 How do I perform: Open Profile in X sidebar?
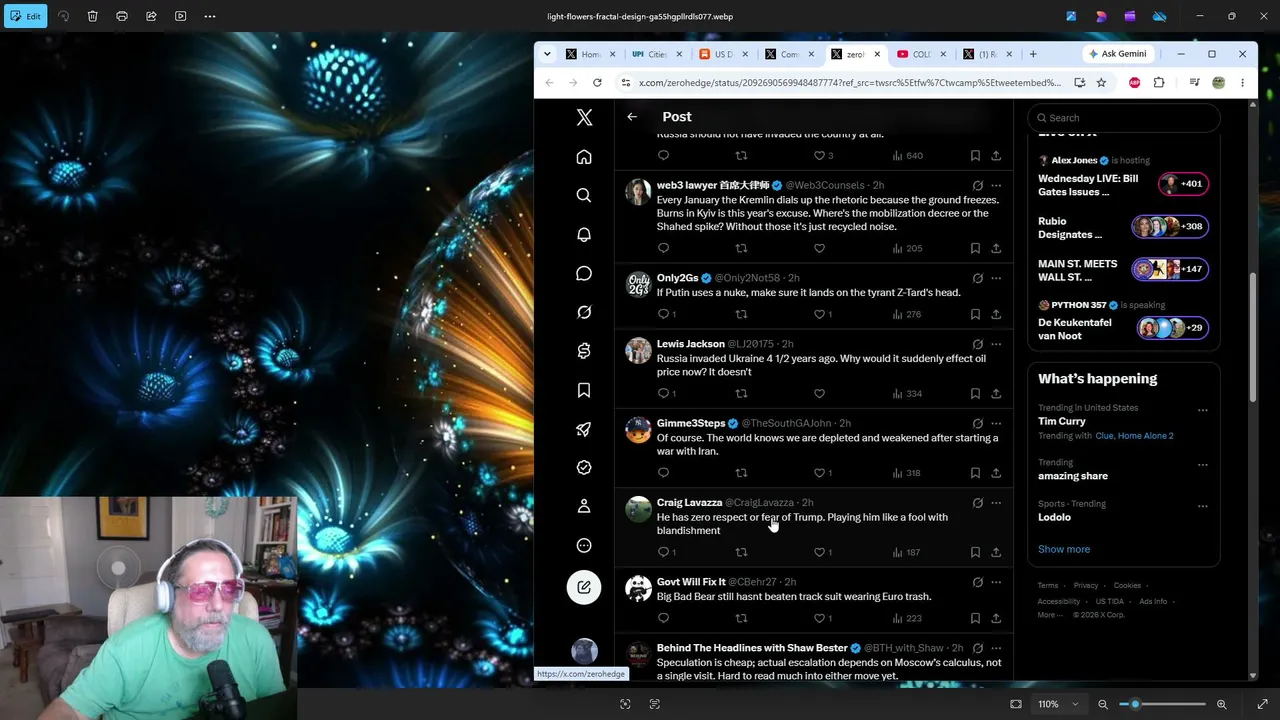[584, 507]
